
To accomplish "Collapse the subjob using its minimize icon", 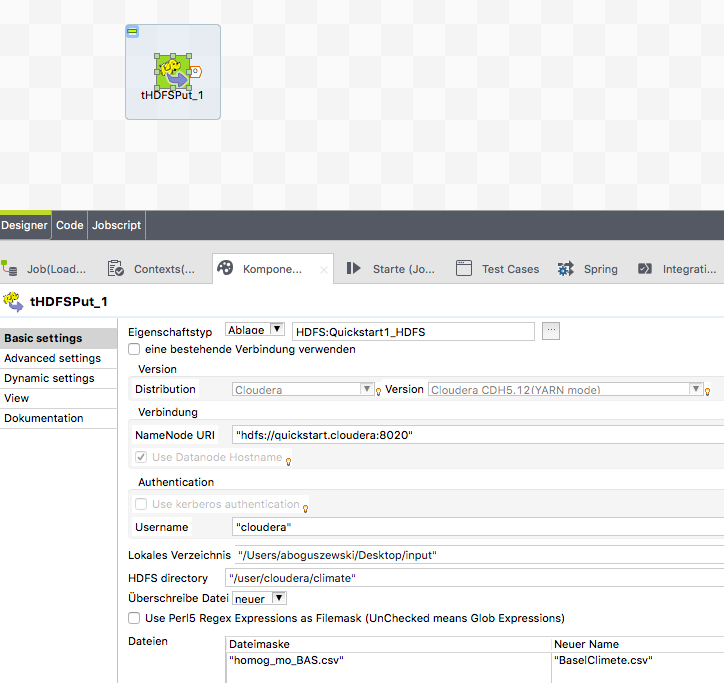I will click(132, 32).
